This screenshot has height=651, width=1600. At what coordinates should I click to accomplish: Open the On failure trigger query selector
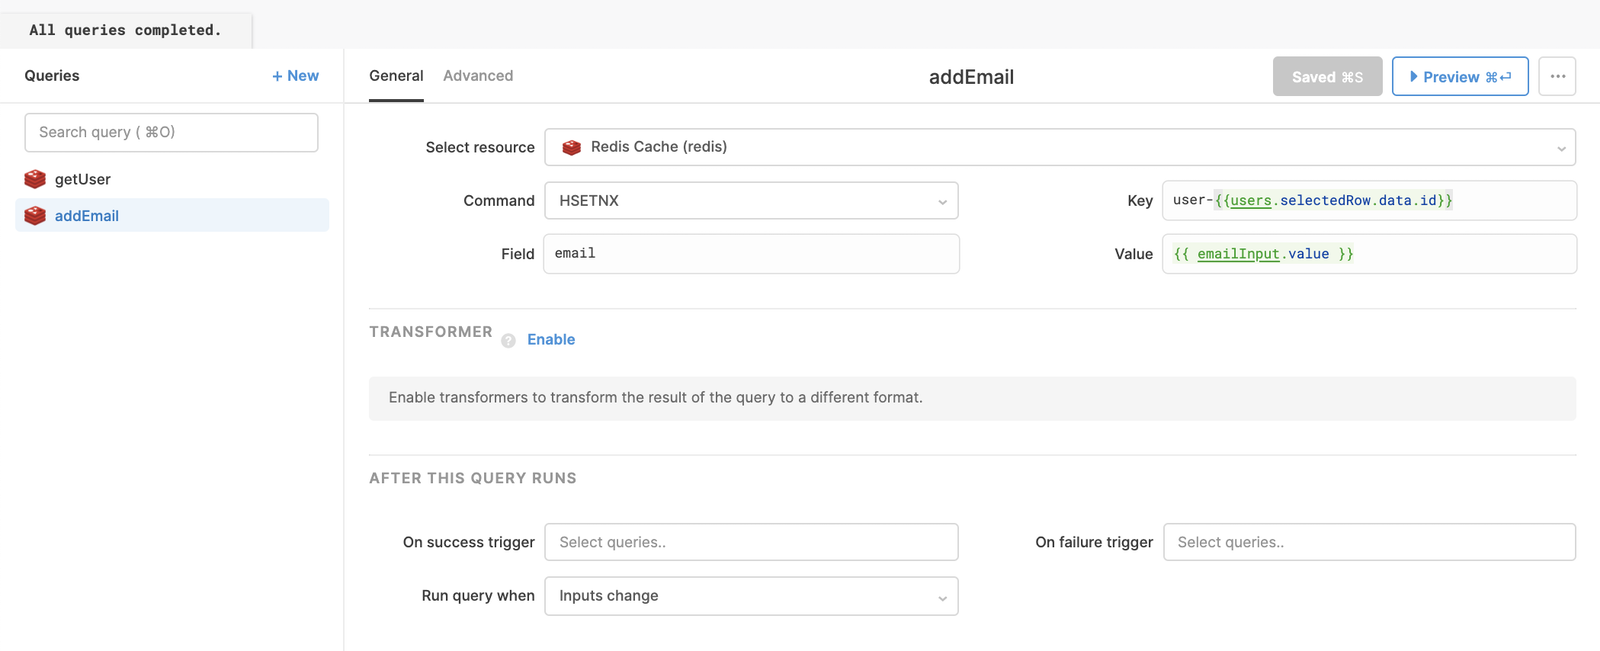(x=1369, y=542)
